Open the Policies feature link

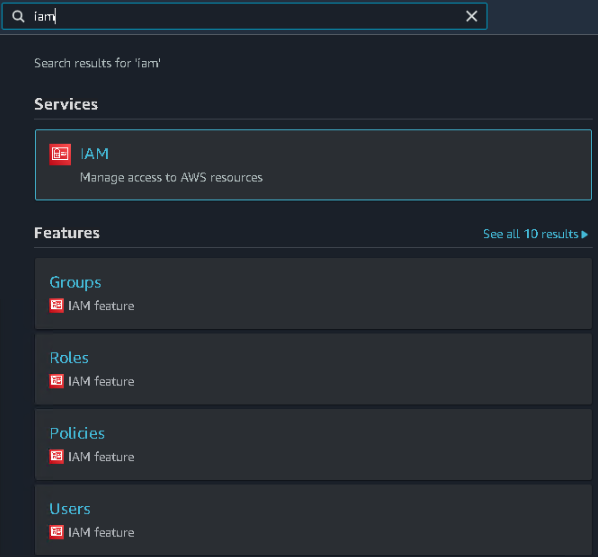[x=77, y=433]
